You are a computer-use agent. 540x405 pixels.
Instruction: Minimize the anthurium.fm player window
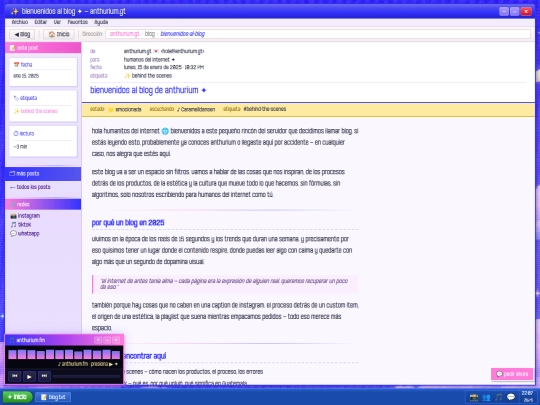(x=107, y=340)
